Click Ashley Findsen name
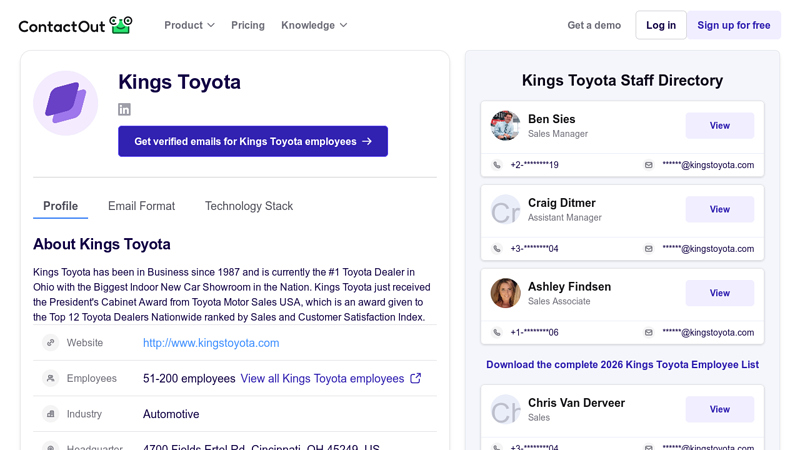This screenshot has height=450, width=800. 569,286
